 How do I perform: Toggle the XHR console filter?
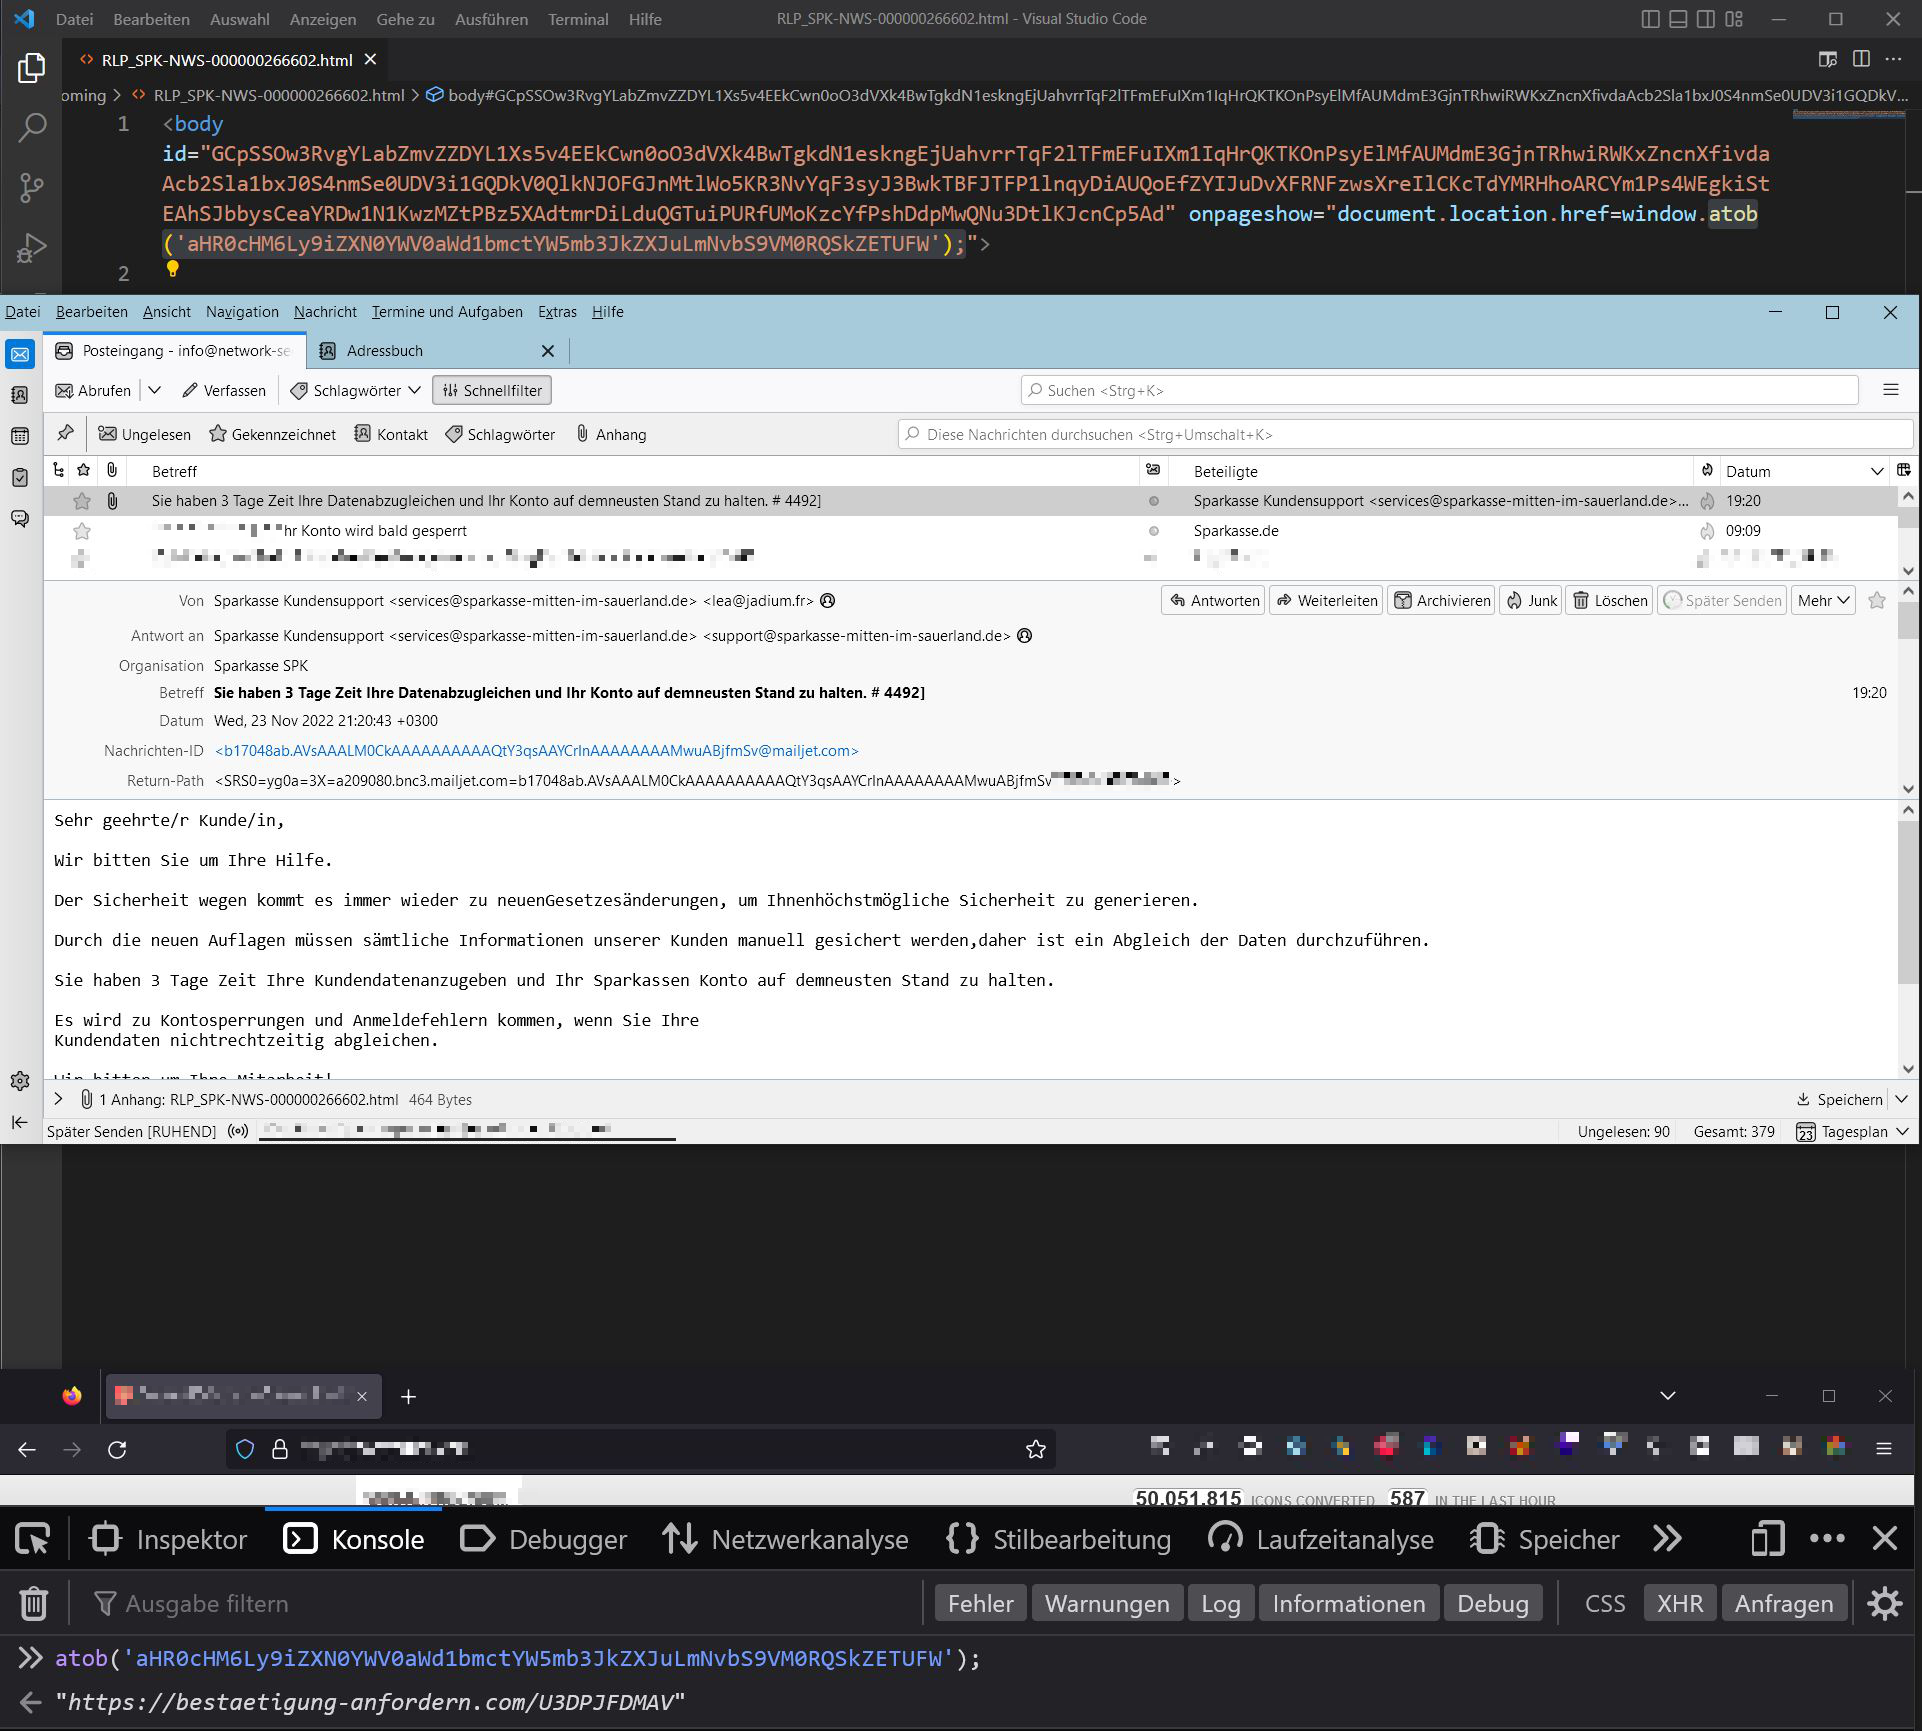(1680, 1604)
